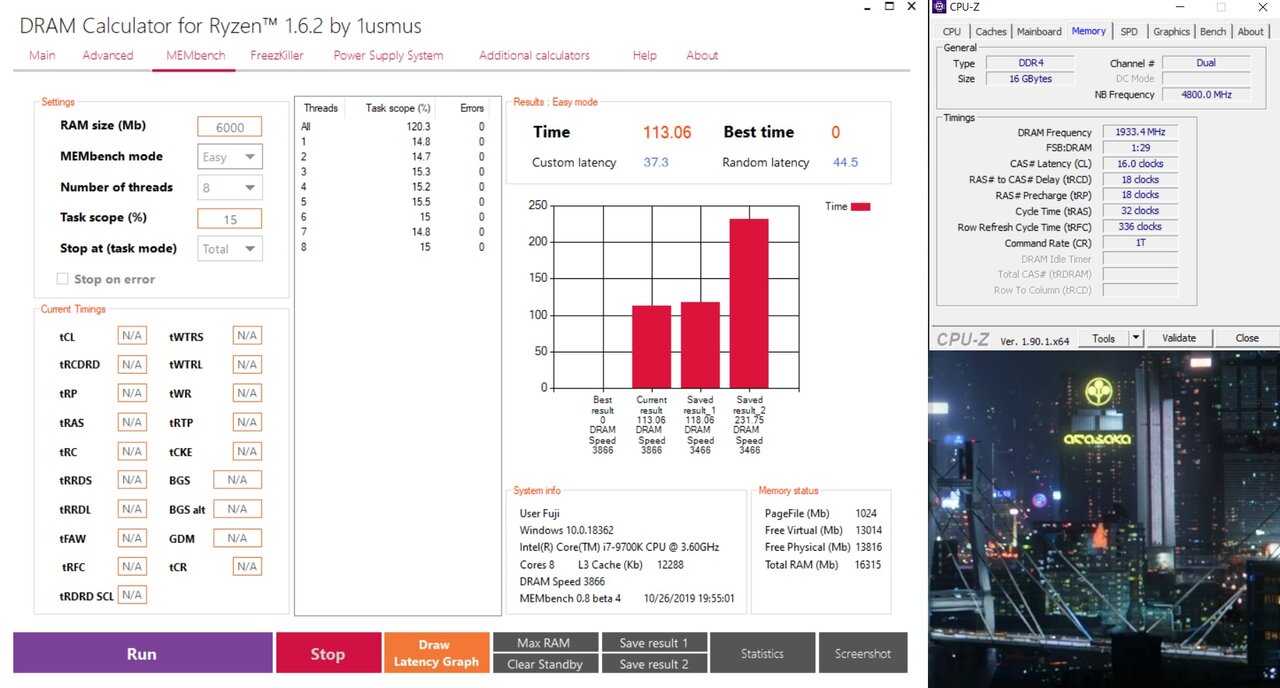
Task: Open the Graphics tab in CPU-Z
Action: (1171, 31)
